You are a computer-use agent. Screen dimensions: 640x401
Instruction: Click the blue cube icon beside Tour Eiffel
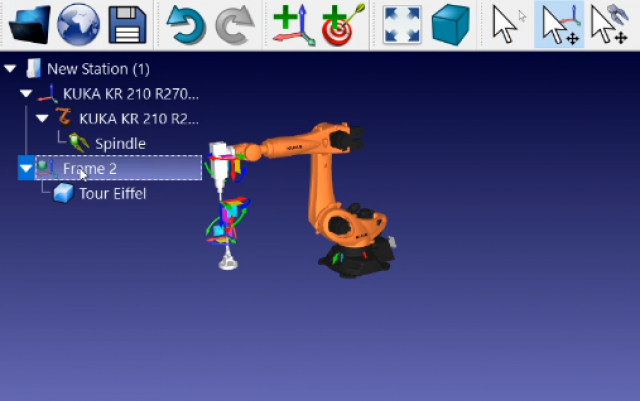click(64, 193)
